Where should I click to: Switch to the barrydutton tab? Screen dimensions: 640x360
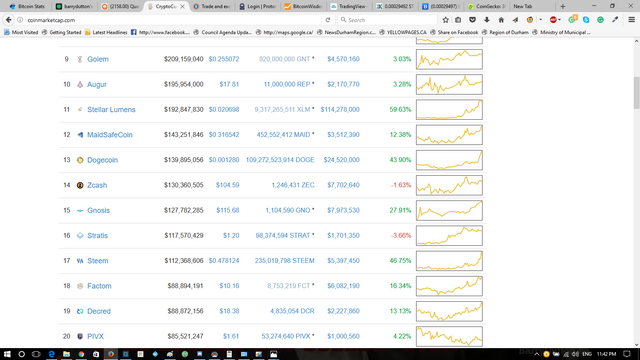[75, 6]
